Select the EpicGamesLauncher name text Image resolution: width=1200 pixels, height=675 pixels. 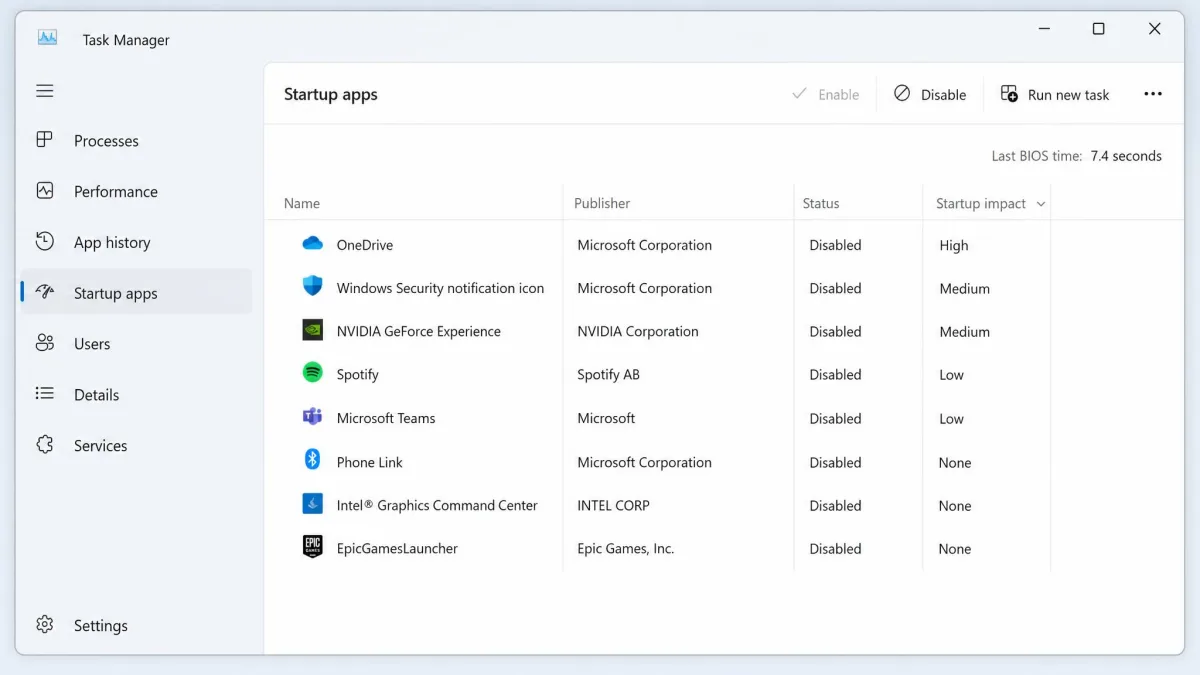[397, 548]
